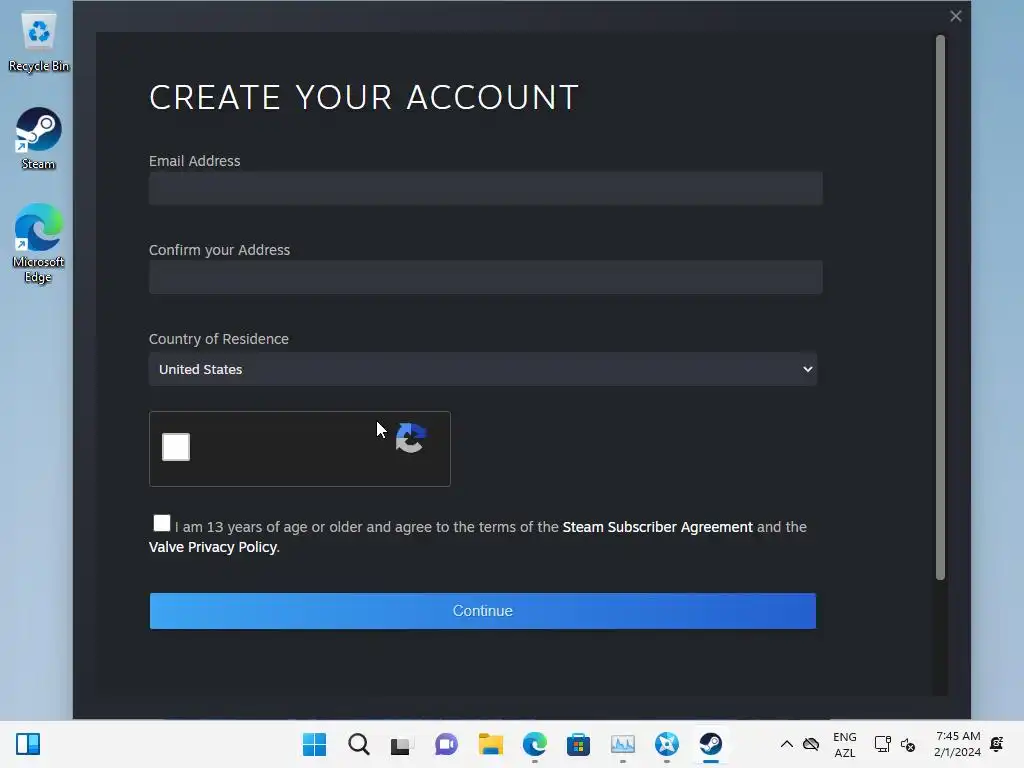Click the vertical scrollbar in the account form

[x=940, y=308]
